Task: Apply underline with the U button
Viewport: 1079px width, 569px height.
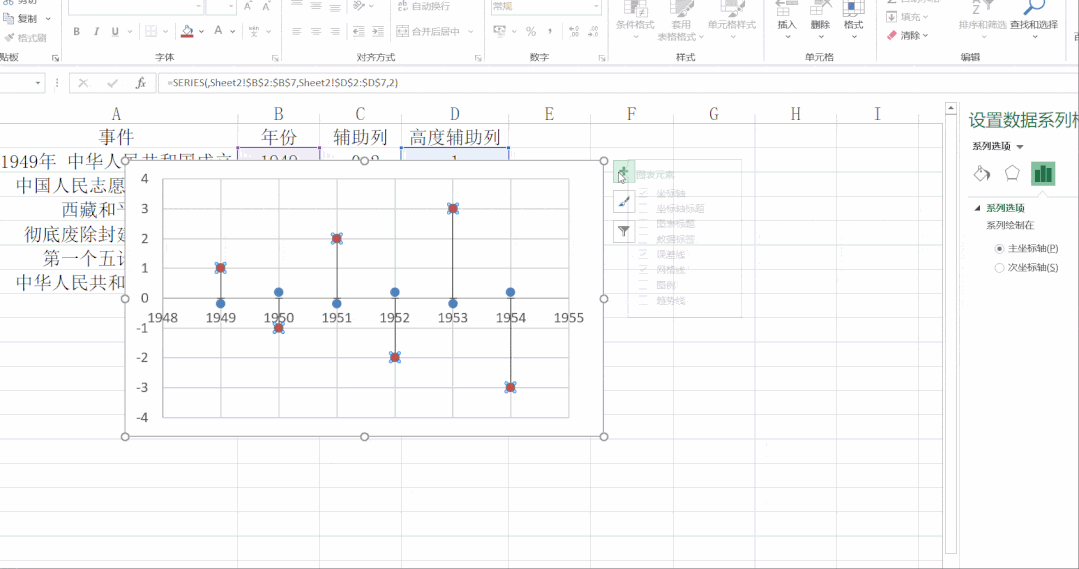Action: click(115, 32)
